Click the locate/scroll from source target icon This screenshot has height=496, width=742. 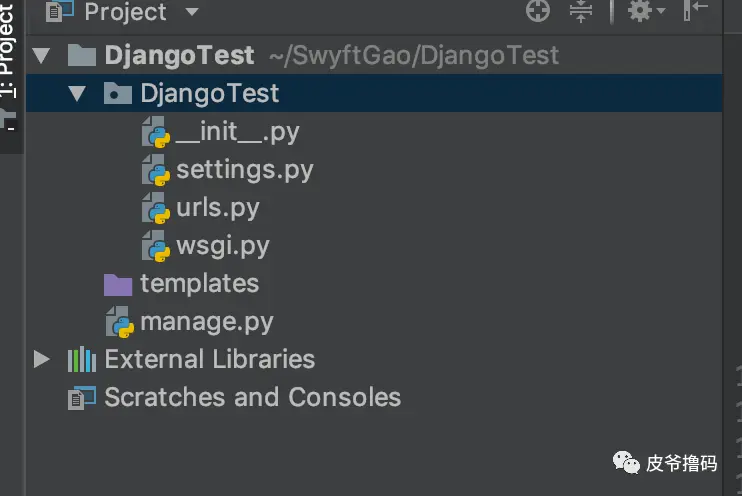tap(538, 11)
